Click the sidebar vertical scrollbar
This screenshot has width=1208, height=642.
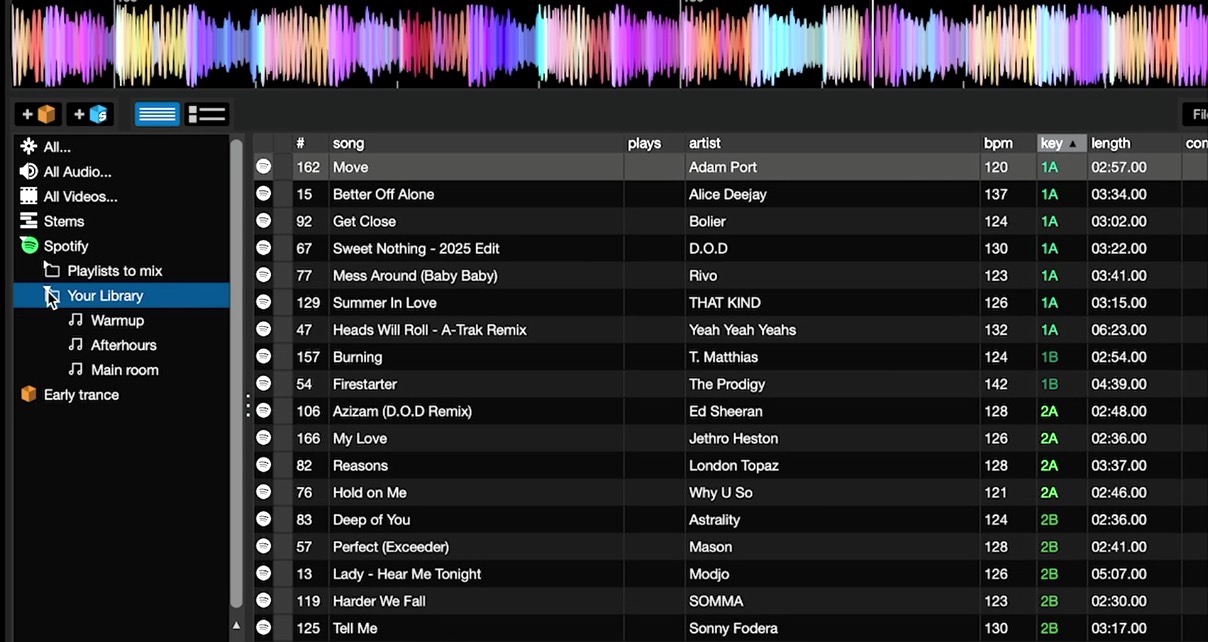pos(236,372)
